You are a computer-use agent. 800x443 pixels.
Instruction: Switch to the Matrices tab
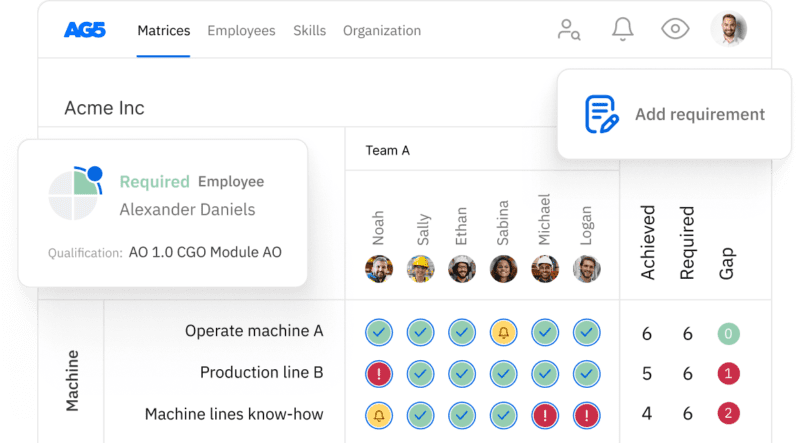[x=163, y=30]
